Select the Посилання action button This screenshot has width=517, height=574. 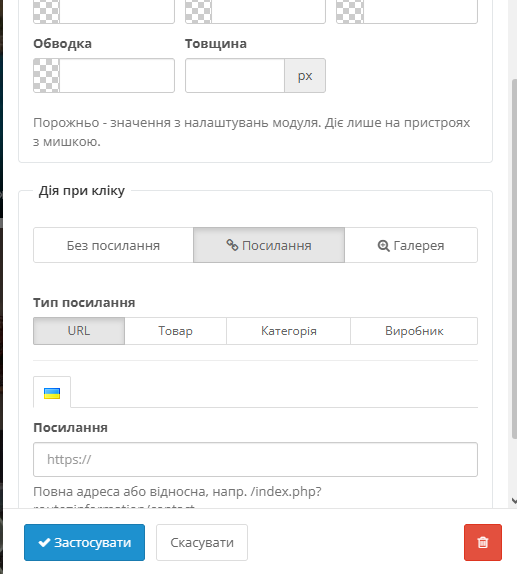coord(269,245)
